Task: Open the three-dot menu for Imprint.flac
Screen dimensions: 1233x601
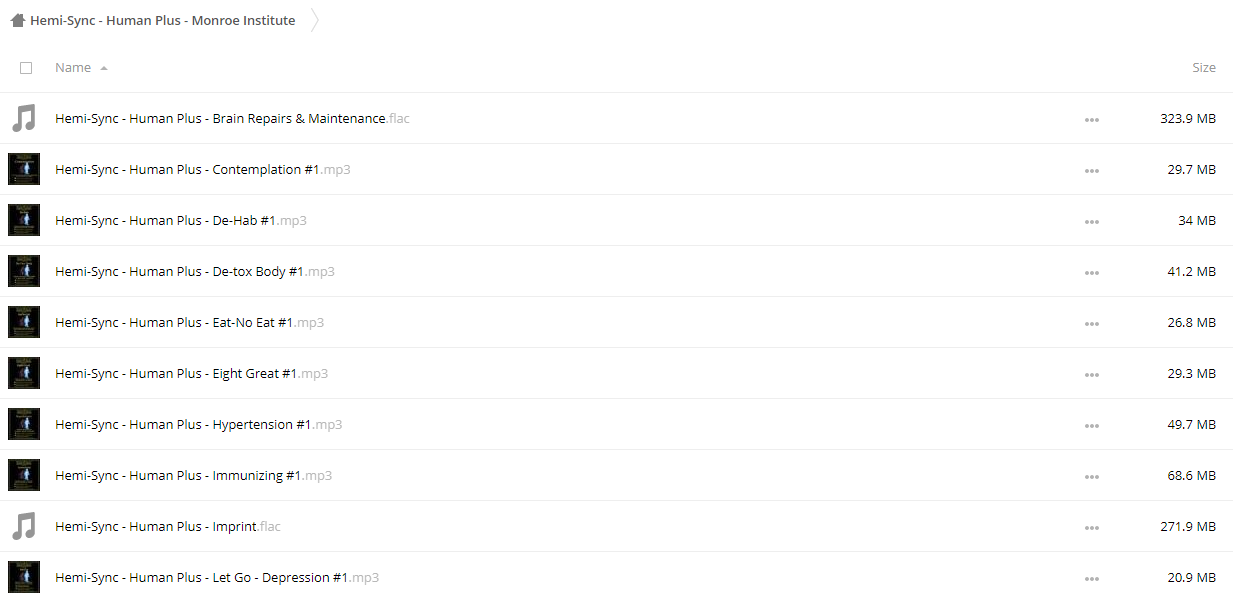Action: tap(1091, 528)
